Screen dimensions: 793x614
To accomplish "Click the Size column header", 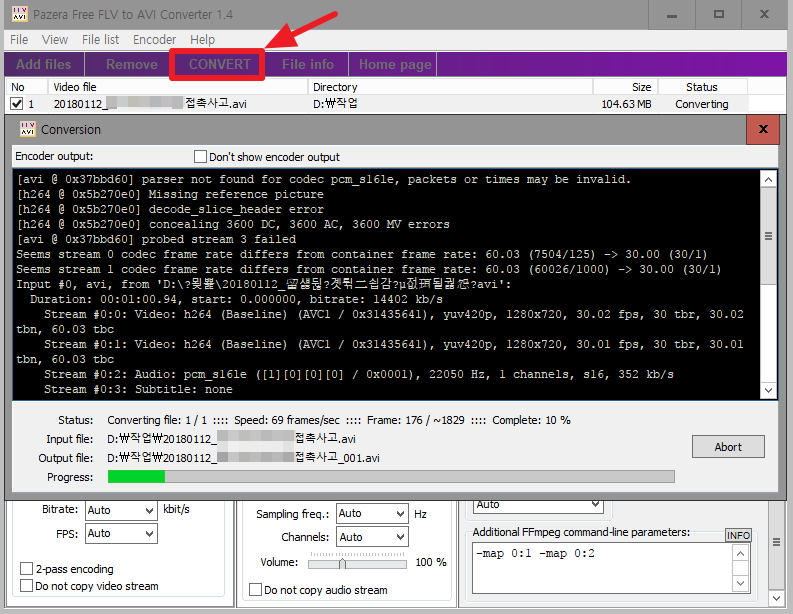I will click(626, 87).
